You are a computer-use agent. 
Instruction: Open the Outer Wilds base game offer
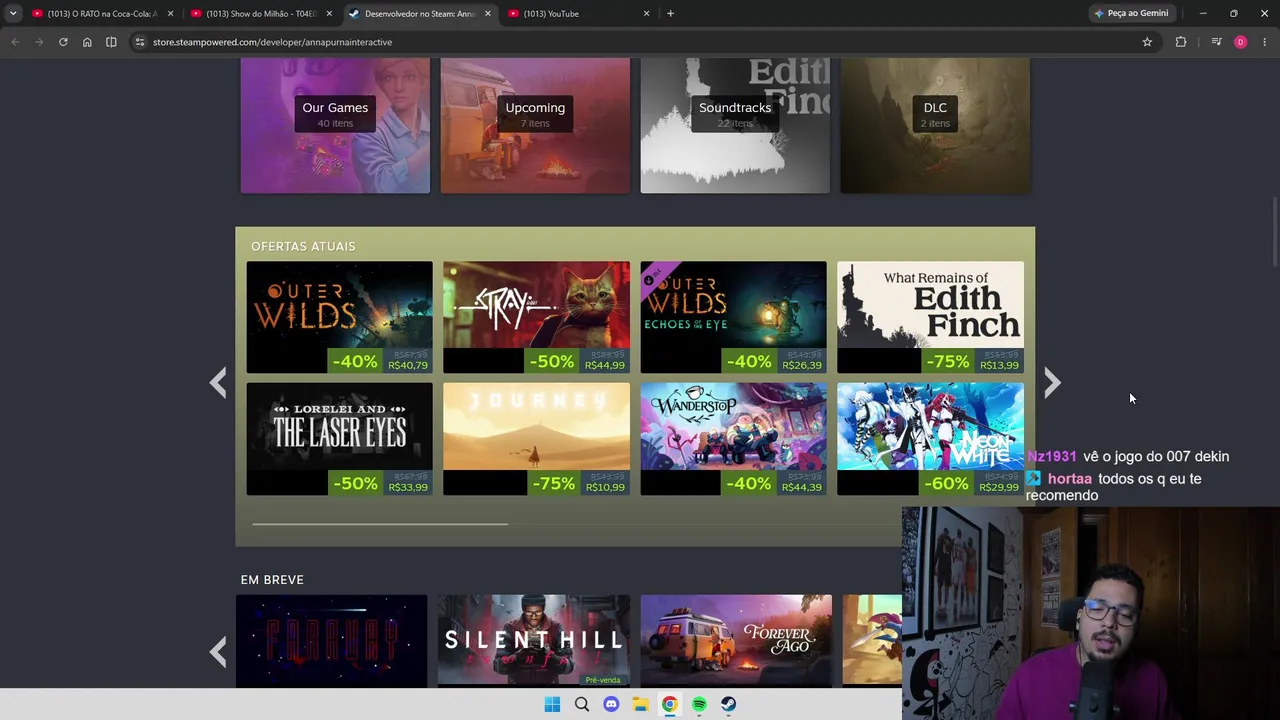(340, 317)
